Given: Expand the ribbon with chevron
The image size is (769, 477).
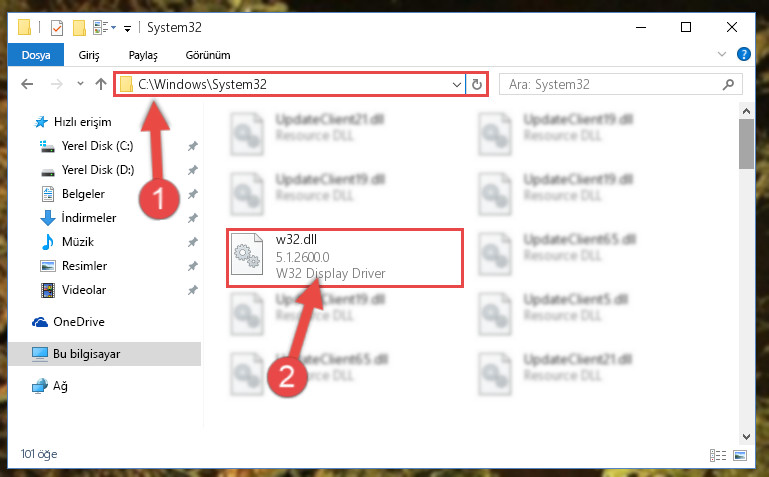Looking at the screenshot, I should (722, 54).
